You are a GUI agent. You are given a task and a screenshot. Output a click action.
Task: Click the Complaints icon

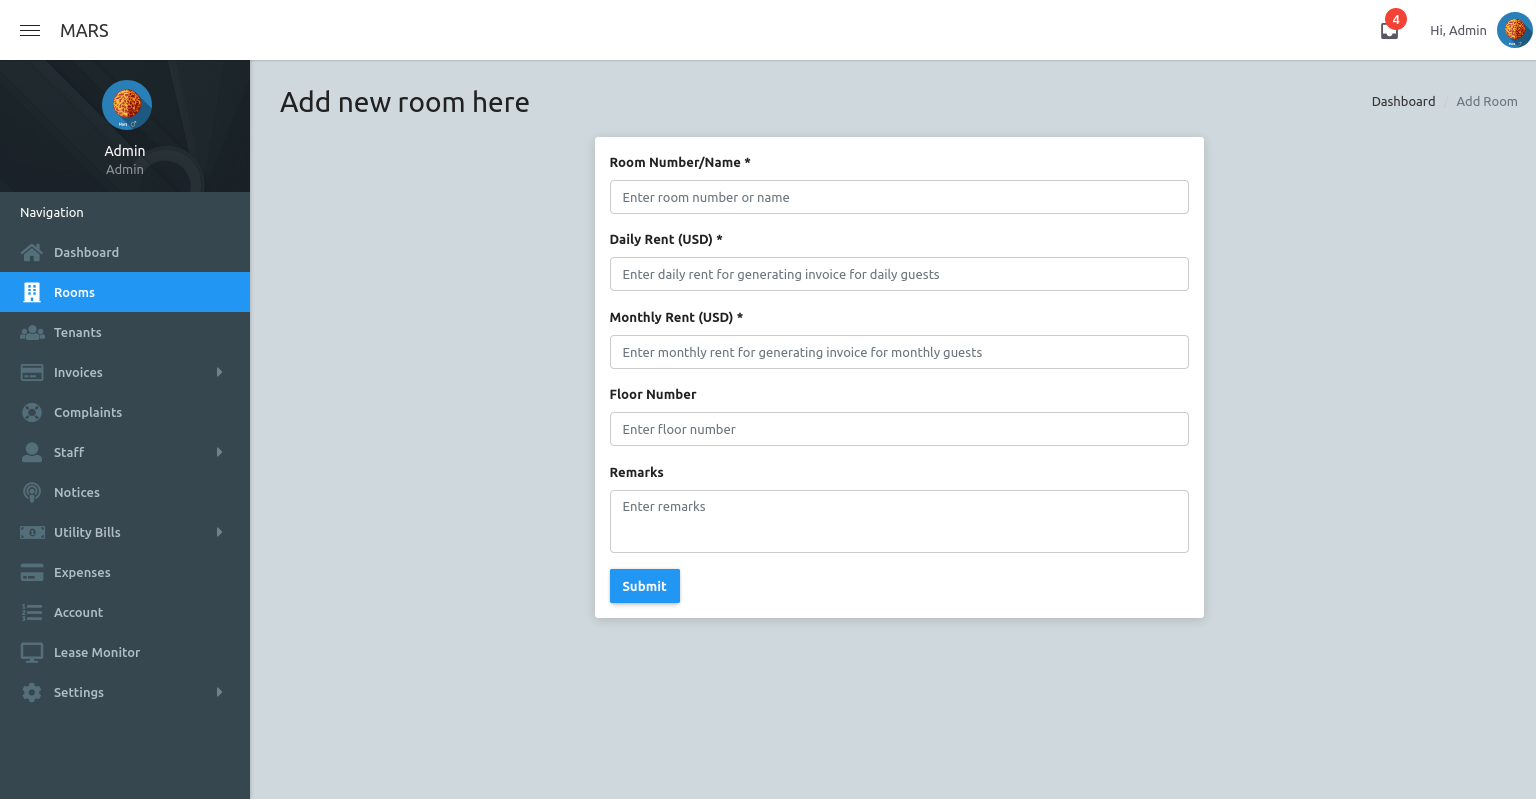click(32, 412)
